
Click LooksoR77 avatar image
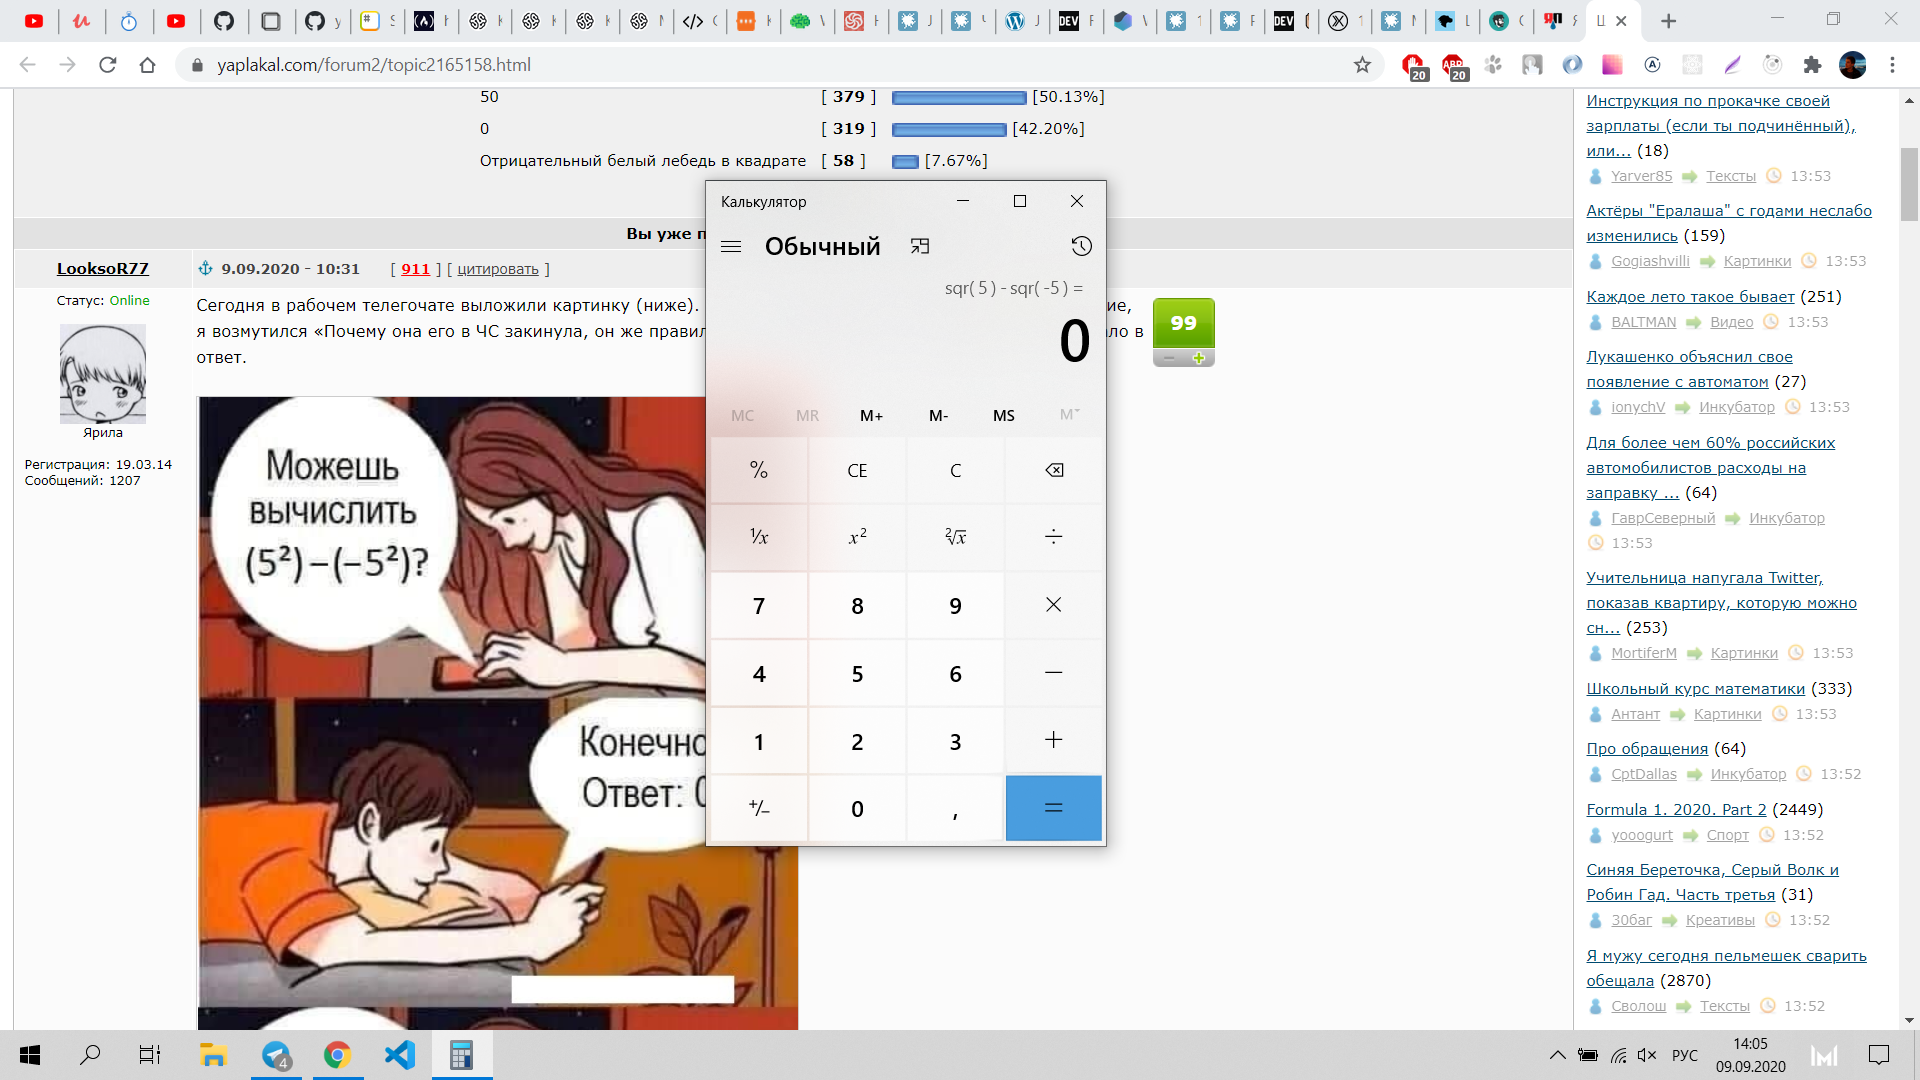pos(102,374)
